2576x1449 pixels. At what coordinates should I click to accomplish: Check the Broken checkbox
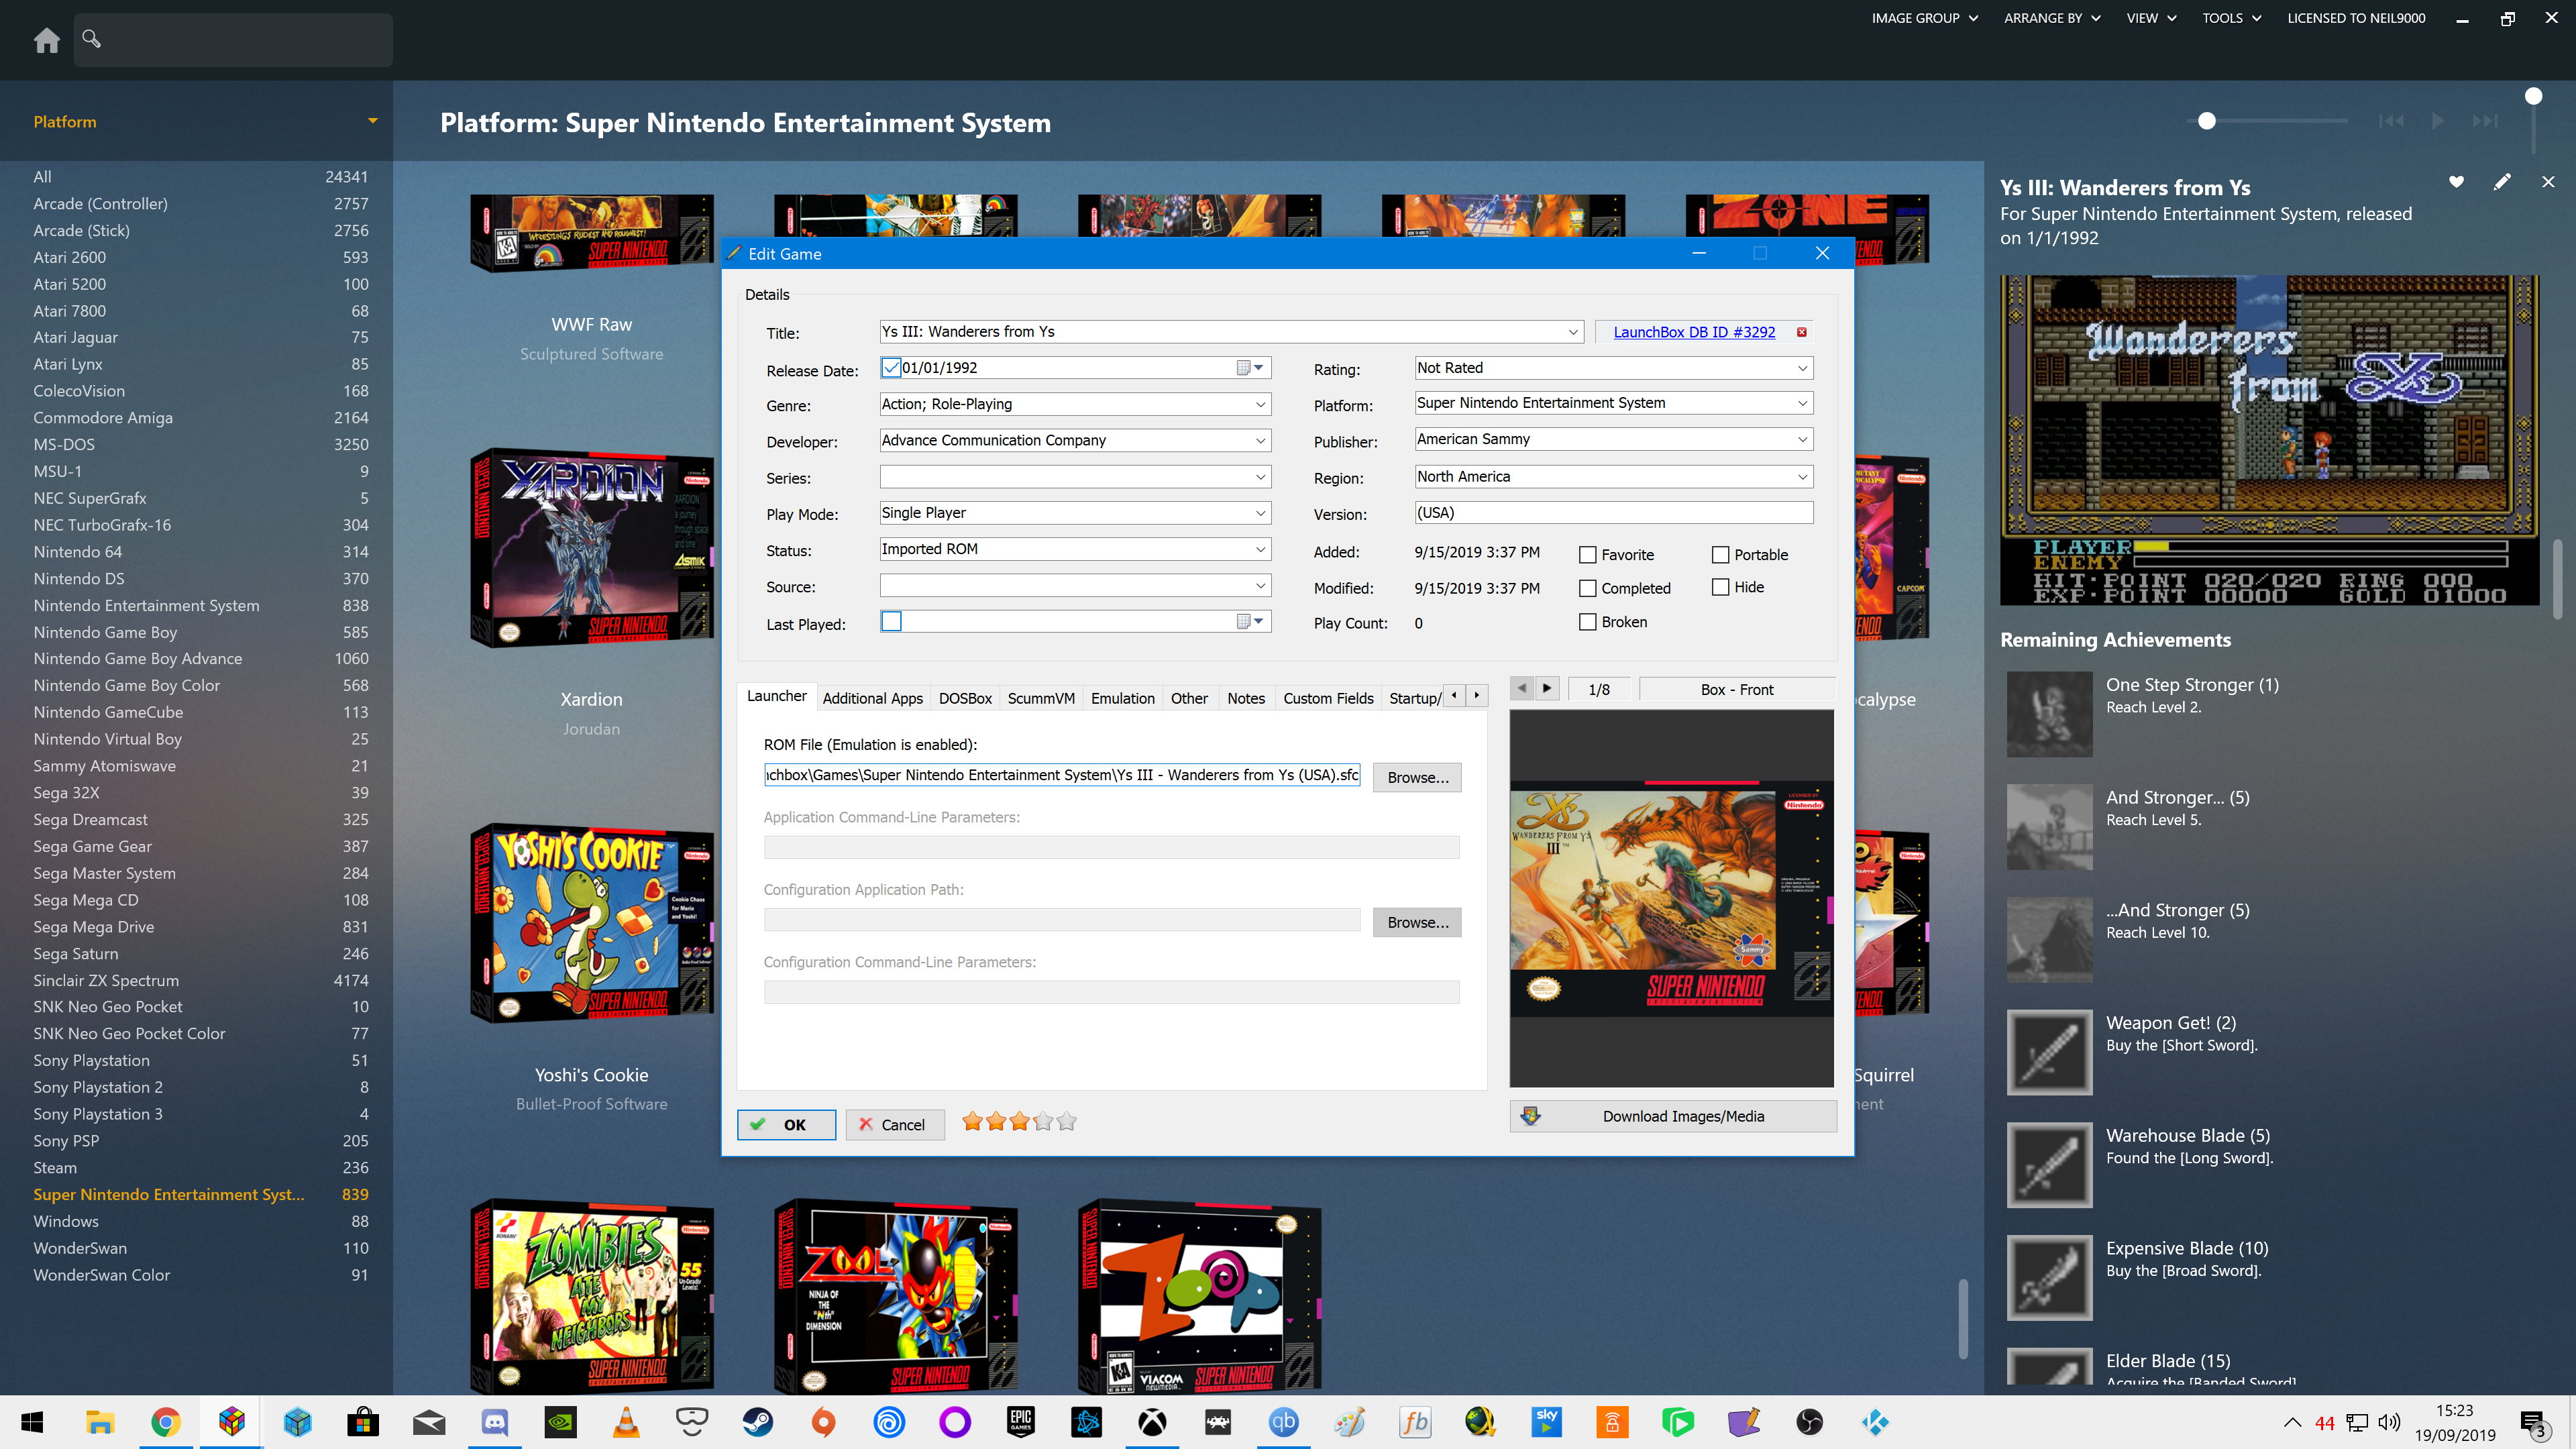1587,622
